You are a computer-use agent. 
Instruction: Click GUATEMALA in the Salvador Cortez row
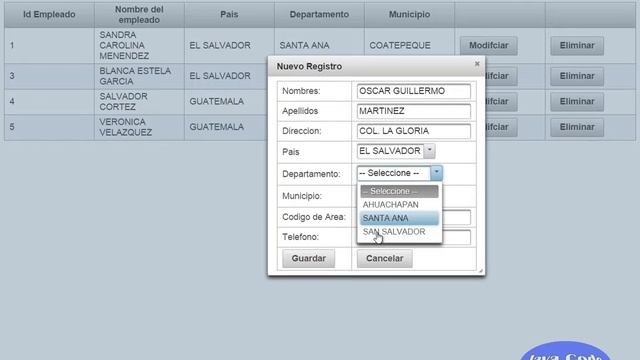pos(216,101)
